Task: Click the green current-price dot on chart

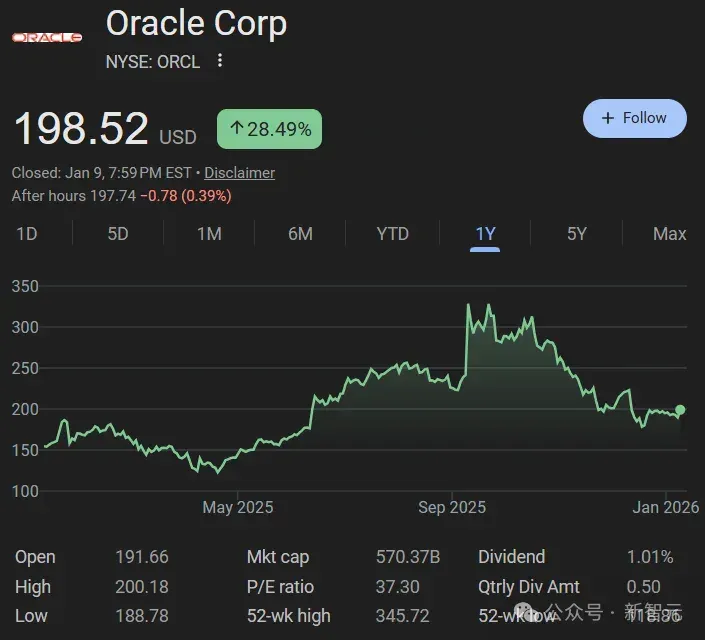Action: pyautogui.click(x=680, y=410)
